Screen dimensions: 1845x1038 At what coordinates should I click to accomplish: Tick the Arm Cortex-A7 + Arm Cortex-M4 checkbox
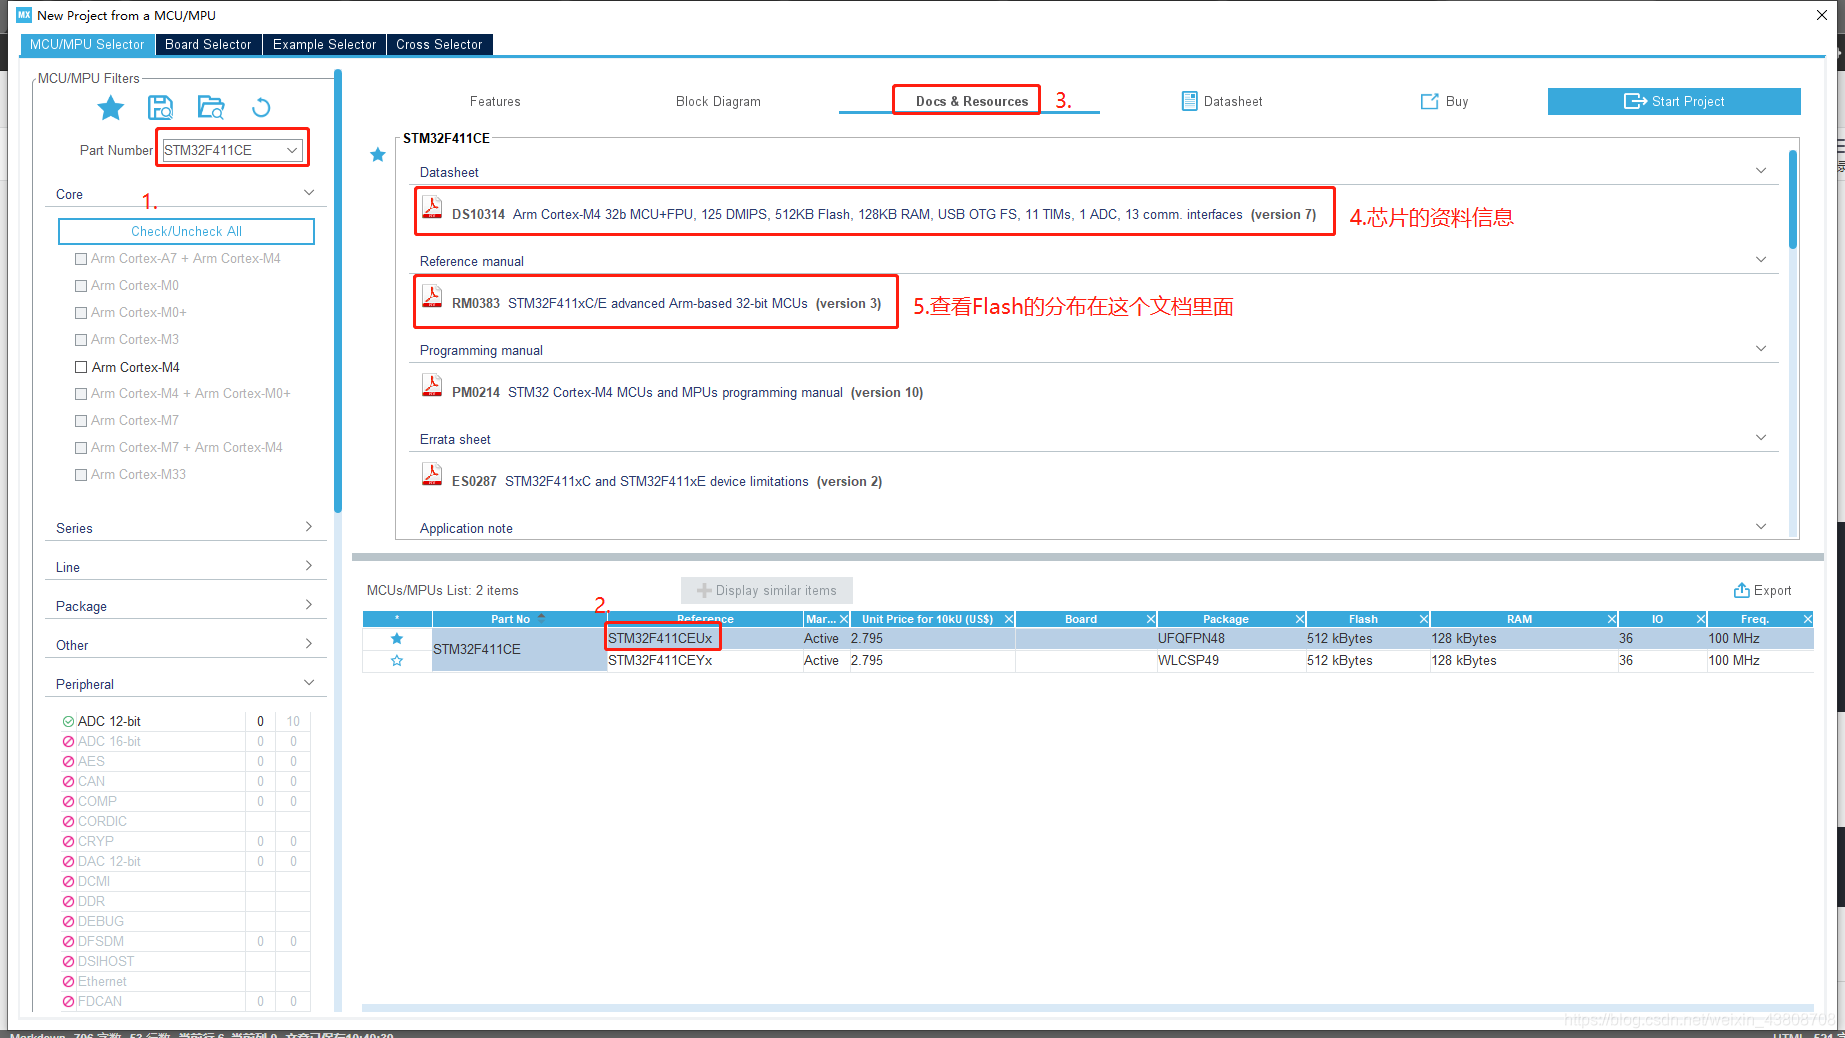point(81,258)
